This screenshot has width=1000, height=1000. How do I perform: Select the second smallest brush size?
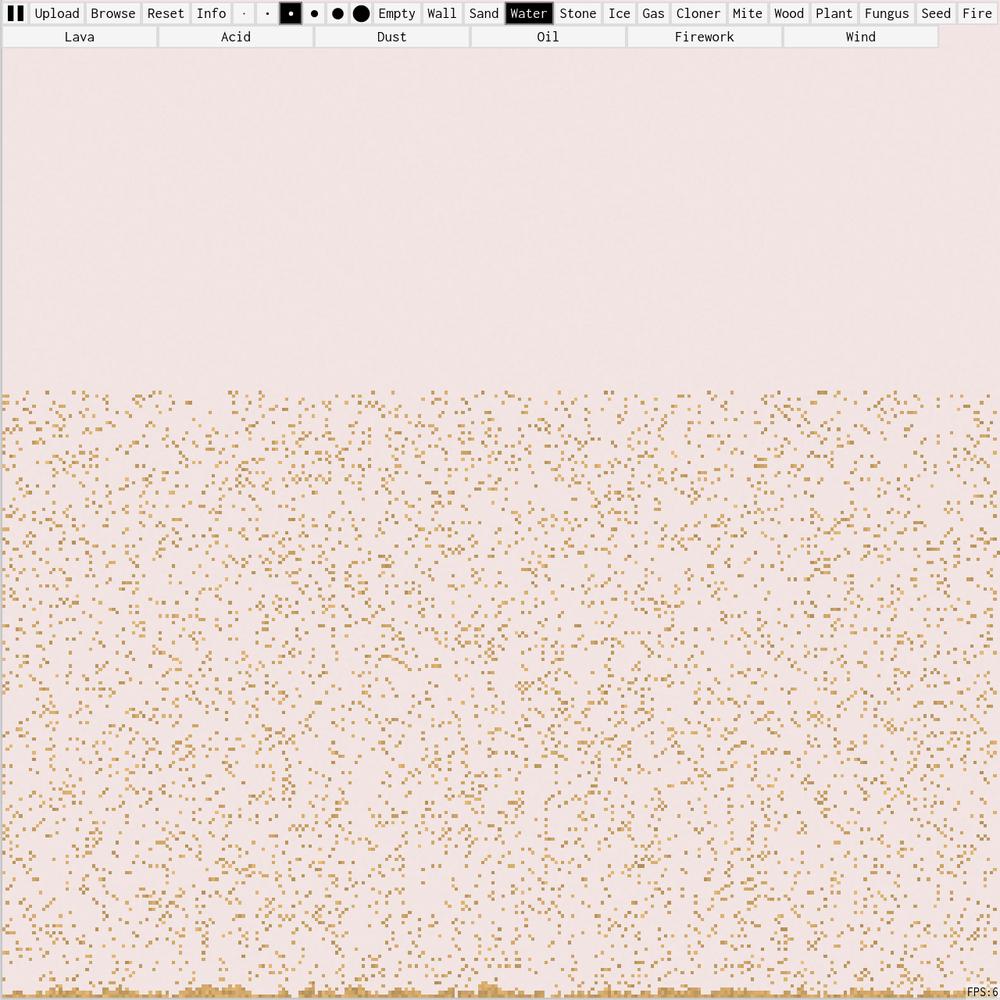[267, 13]
